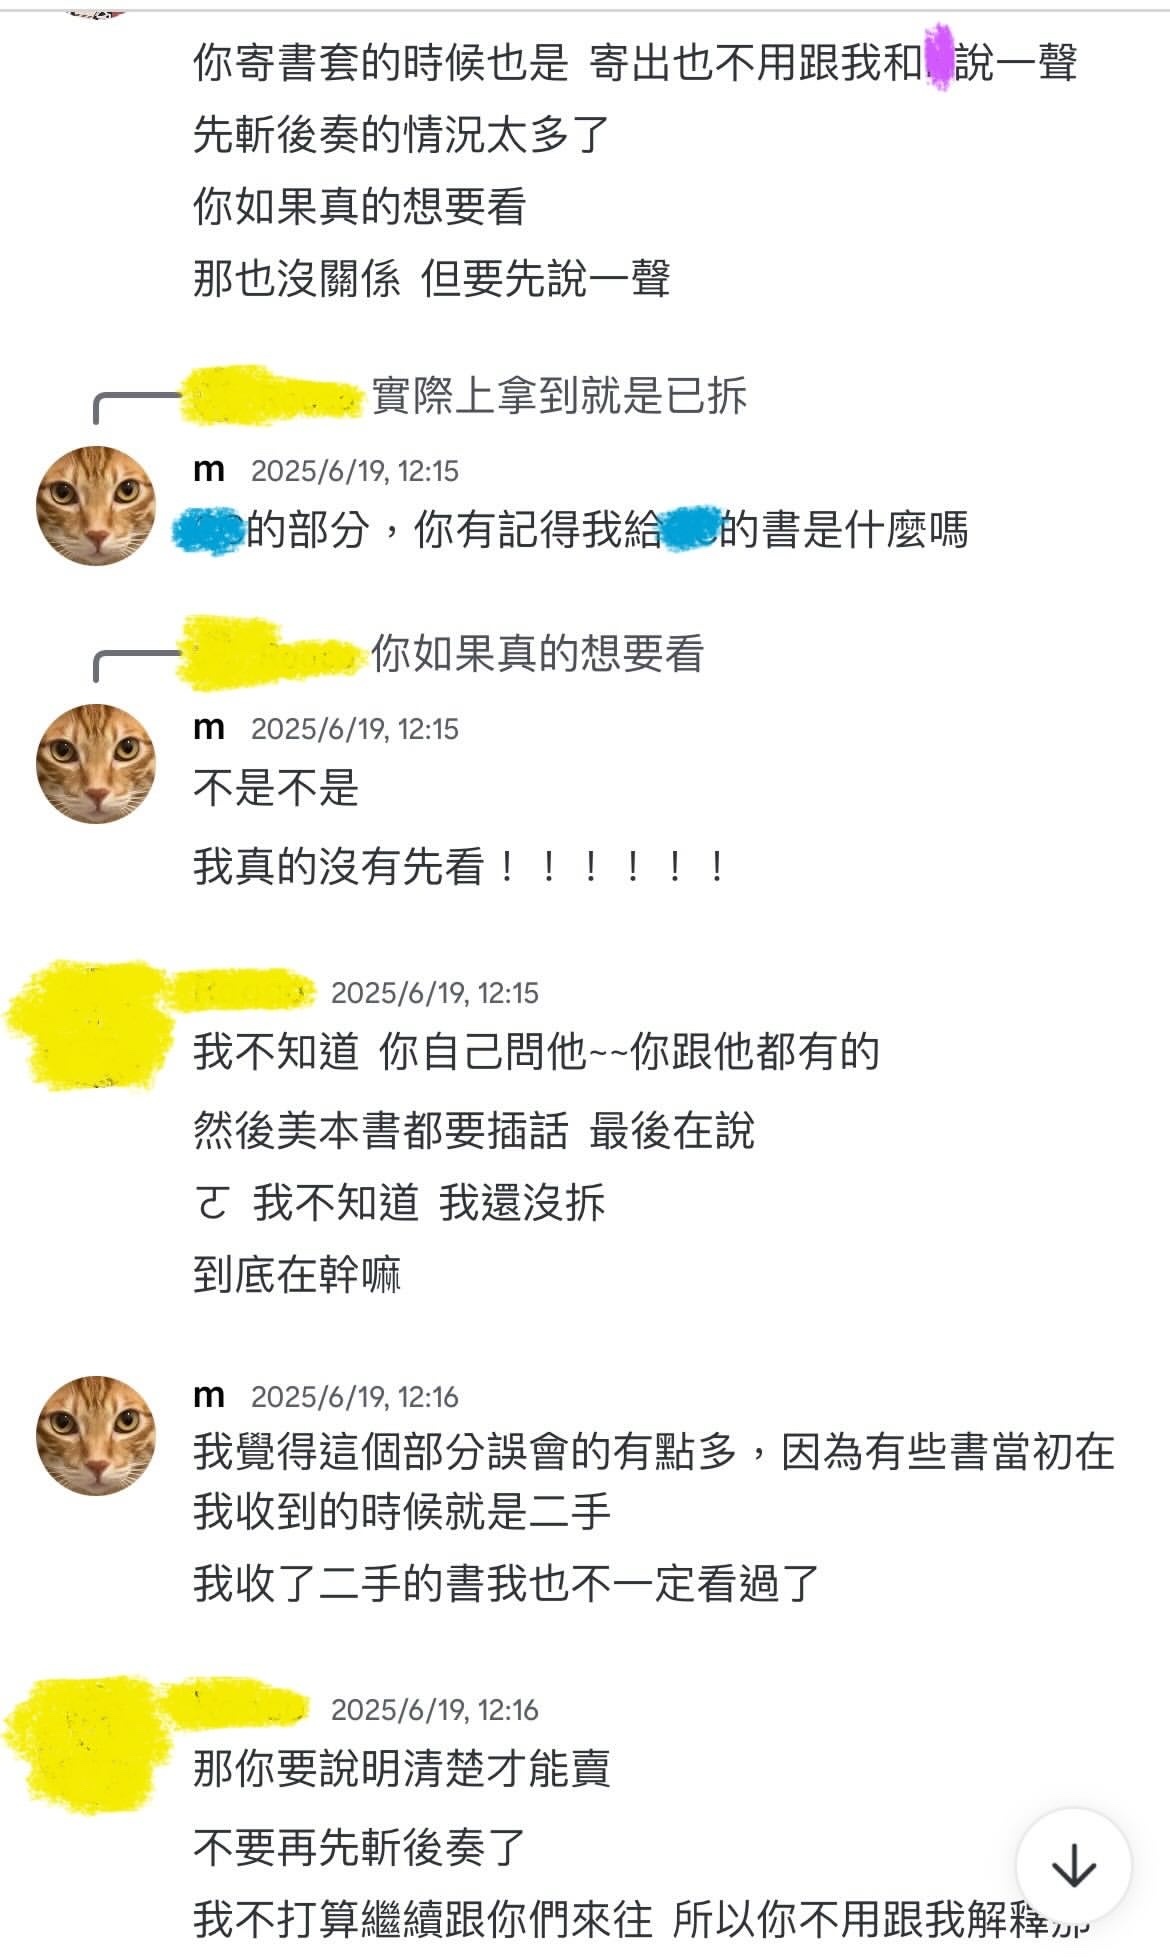Image resolution: width=1170 pixels, height=1957 pixels.
Task: Select message '我收了二手的書我也不一定看過了'
Action: 506,1583
